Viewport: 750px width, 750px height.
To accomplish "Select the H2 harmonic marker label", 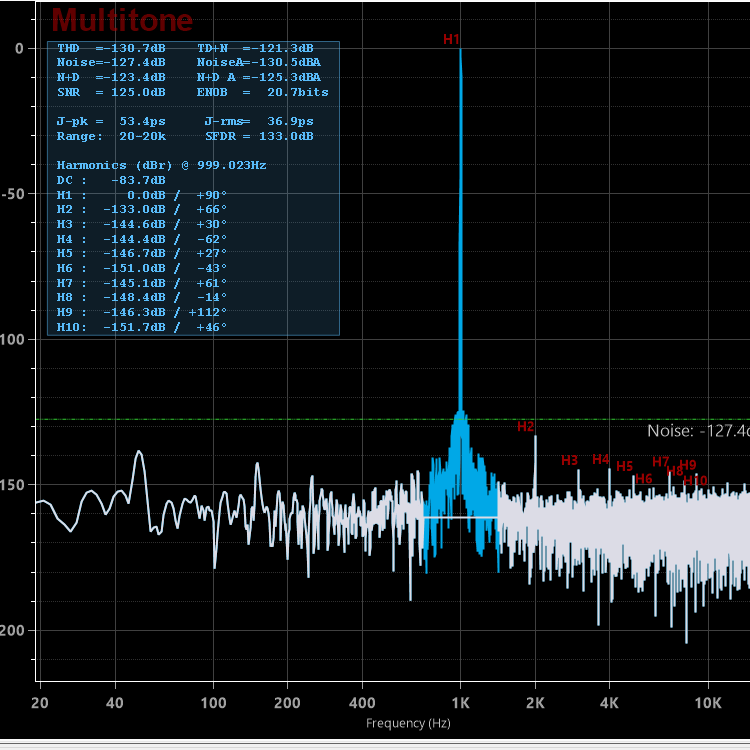I will [526, 427].
